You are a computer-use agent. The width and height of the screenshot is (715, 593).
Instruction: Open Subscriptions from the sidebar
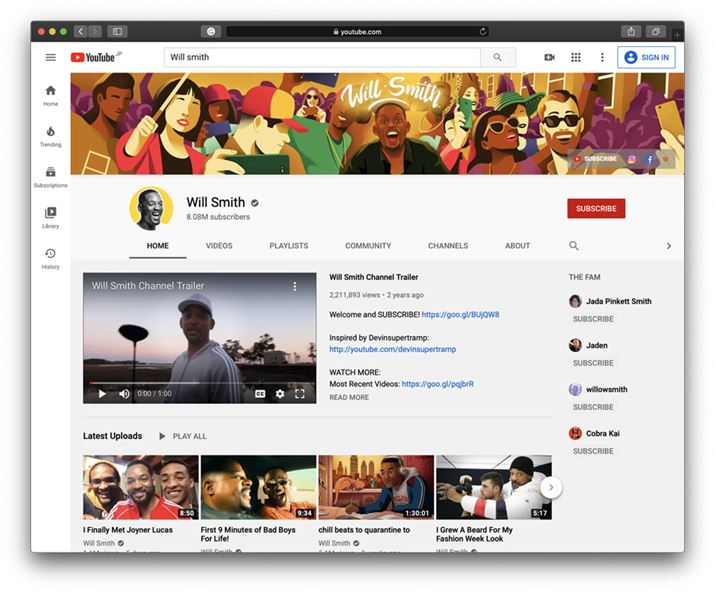pos(50,177)
